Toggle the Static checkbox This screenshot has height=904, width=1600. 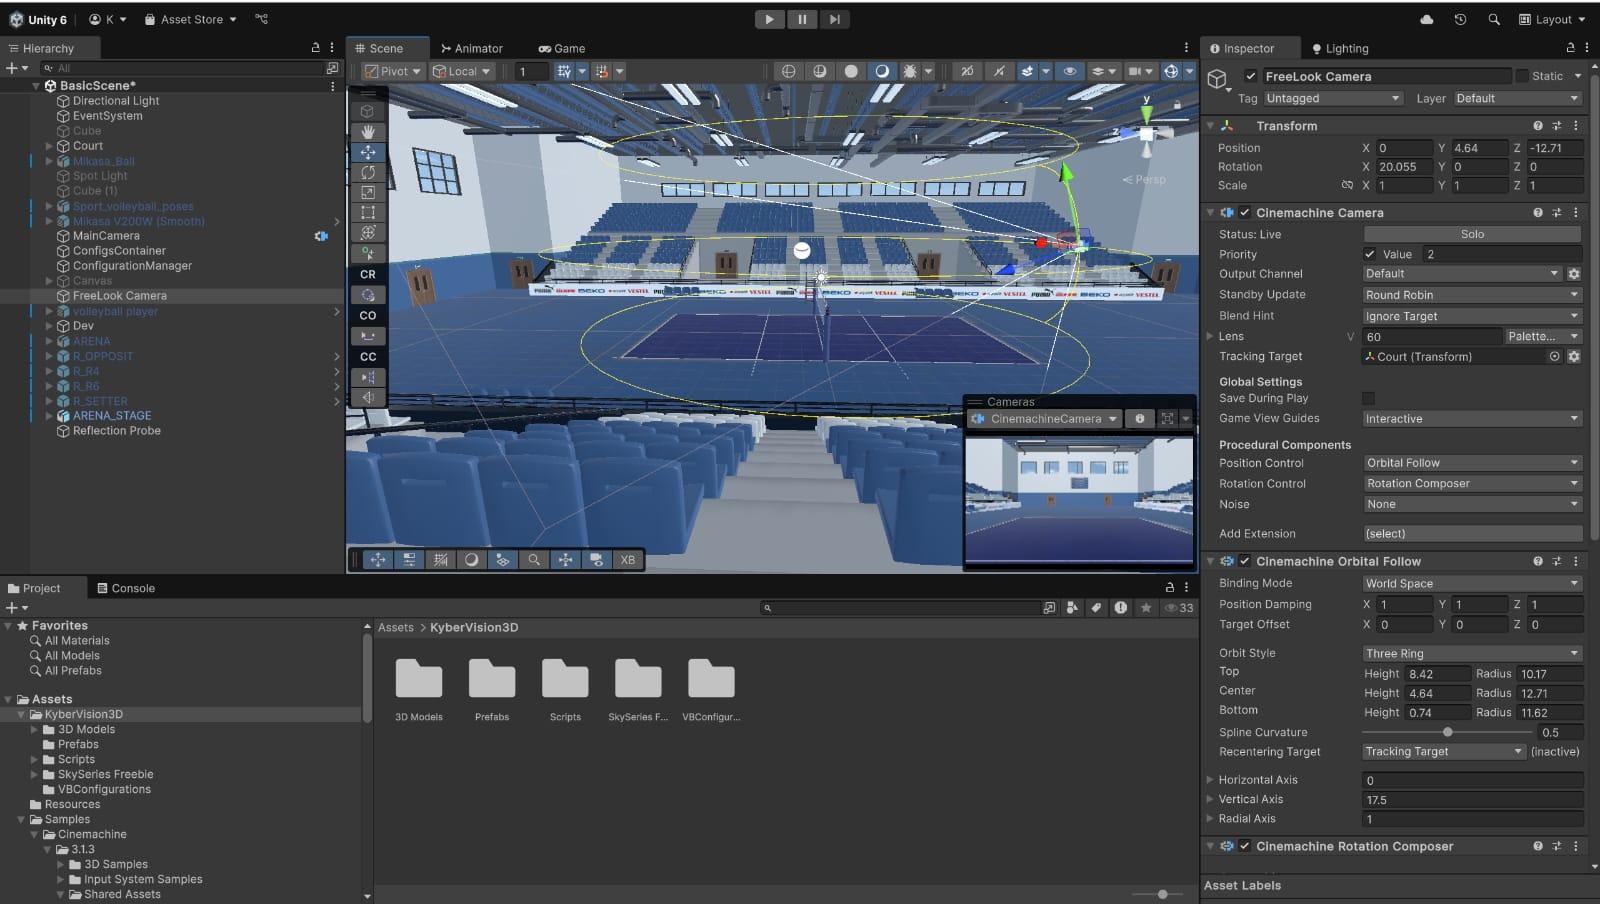1522,76
